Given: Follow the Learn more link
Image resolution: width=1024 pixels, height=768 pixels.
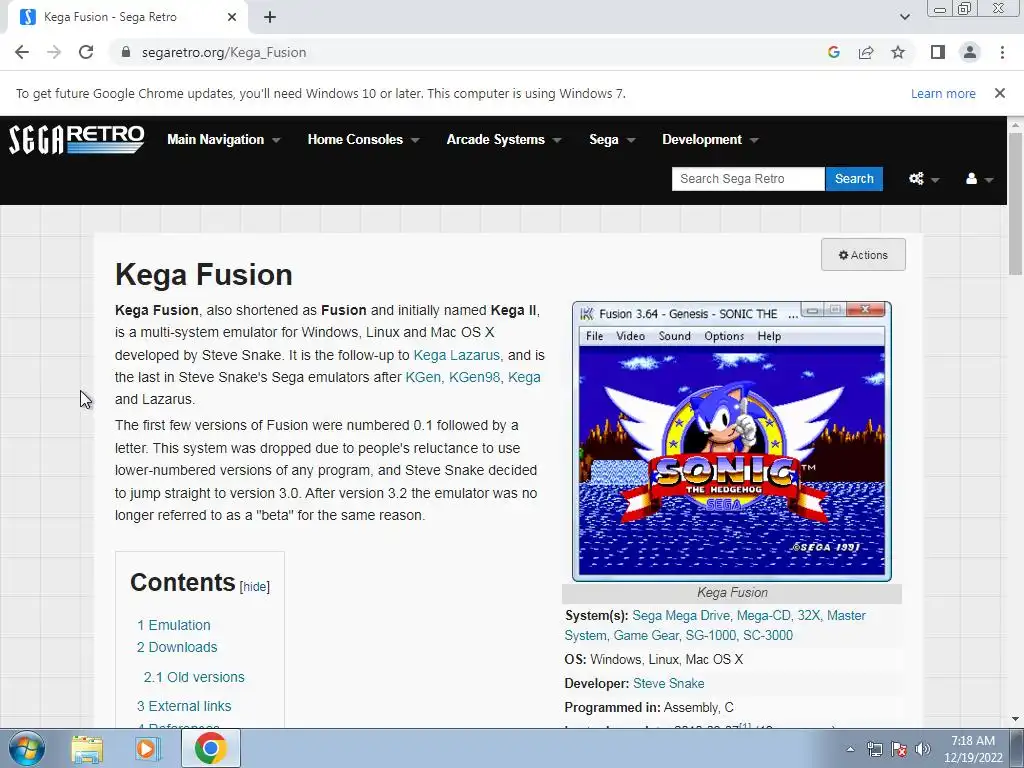Looking at the screenshot, I should [943, 93].
